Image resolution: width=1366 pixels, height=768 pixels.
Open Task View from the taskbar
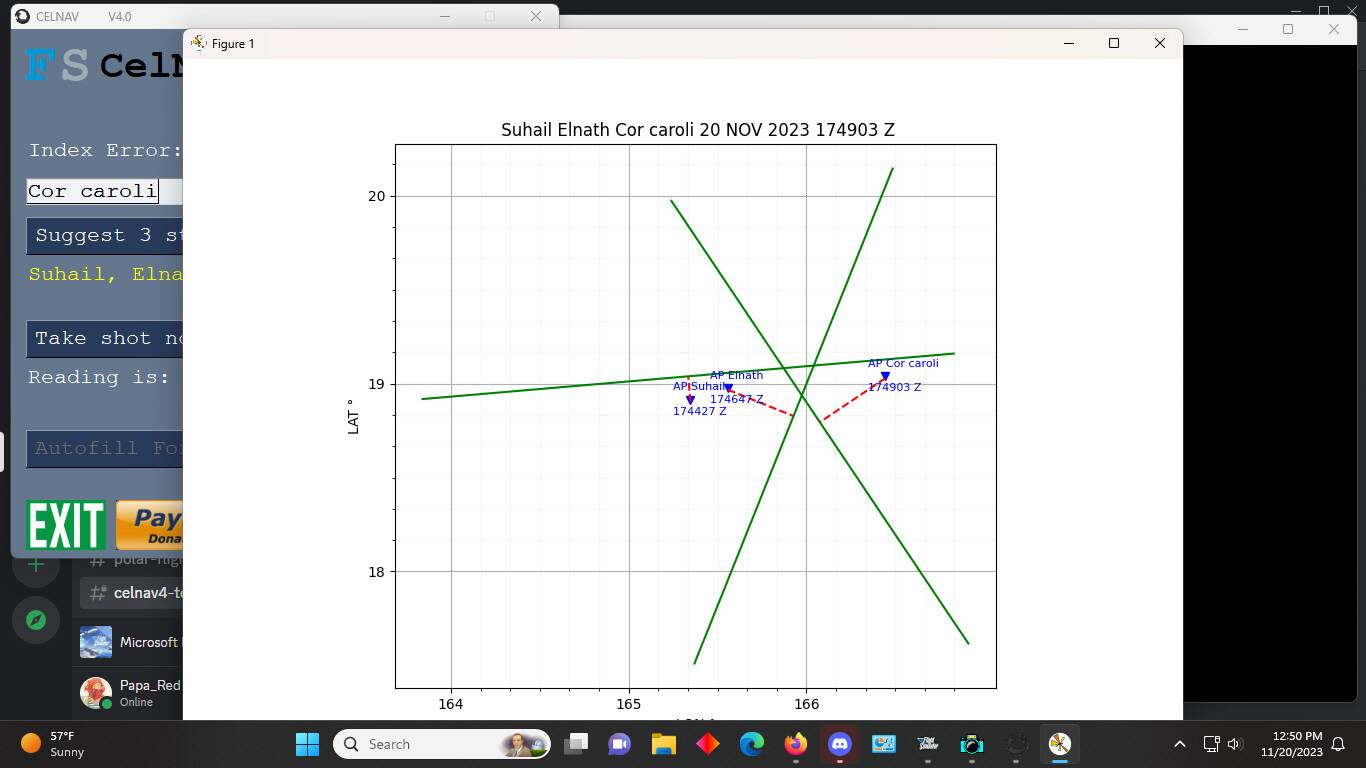point(576,744)
